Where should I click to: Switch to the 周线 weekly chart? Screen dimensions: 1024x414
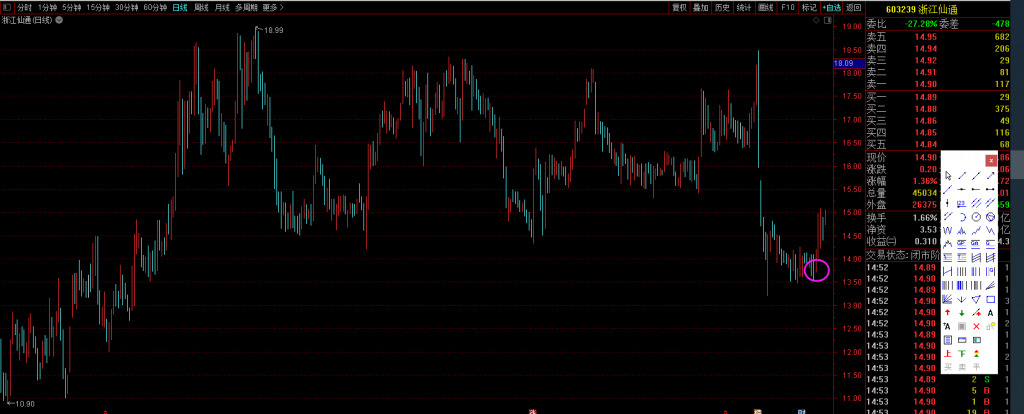(x=202, y=7)
